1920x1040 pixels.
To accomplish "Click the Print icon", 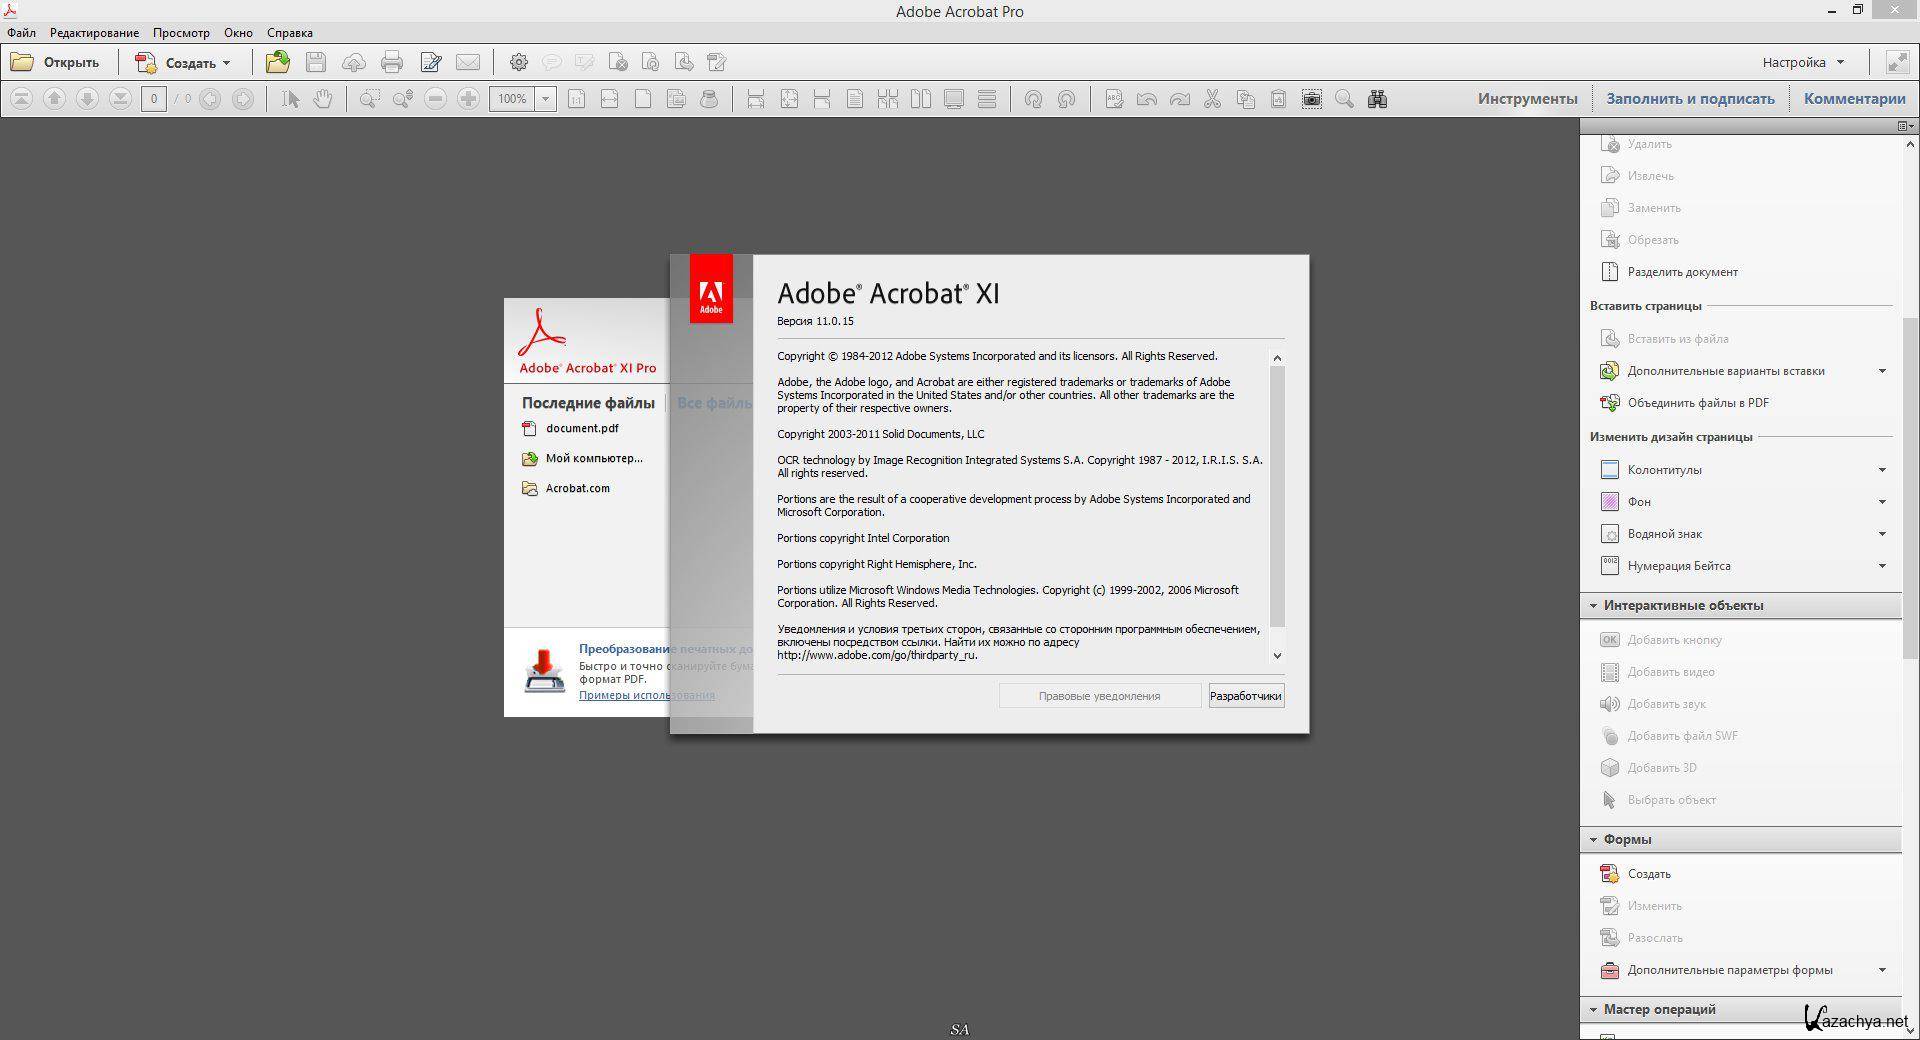I will pyautogui.click(x=392, y=62).
